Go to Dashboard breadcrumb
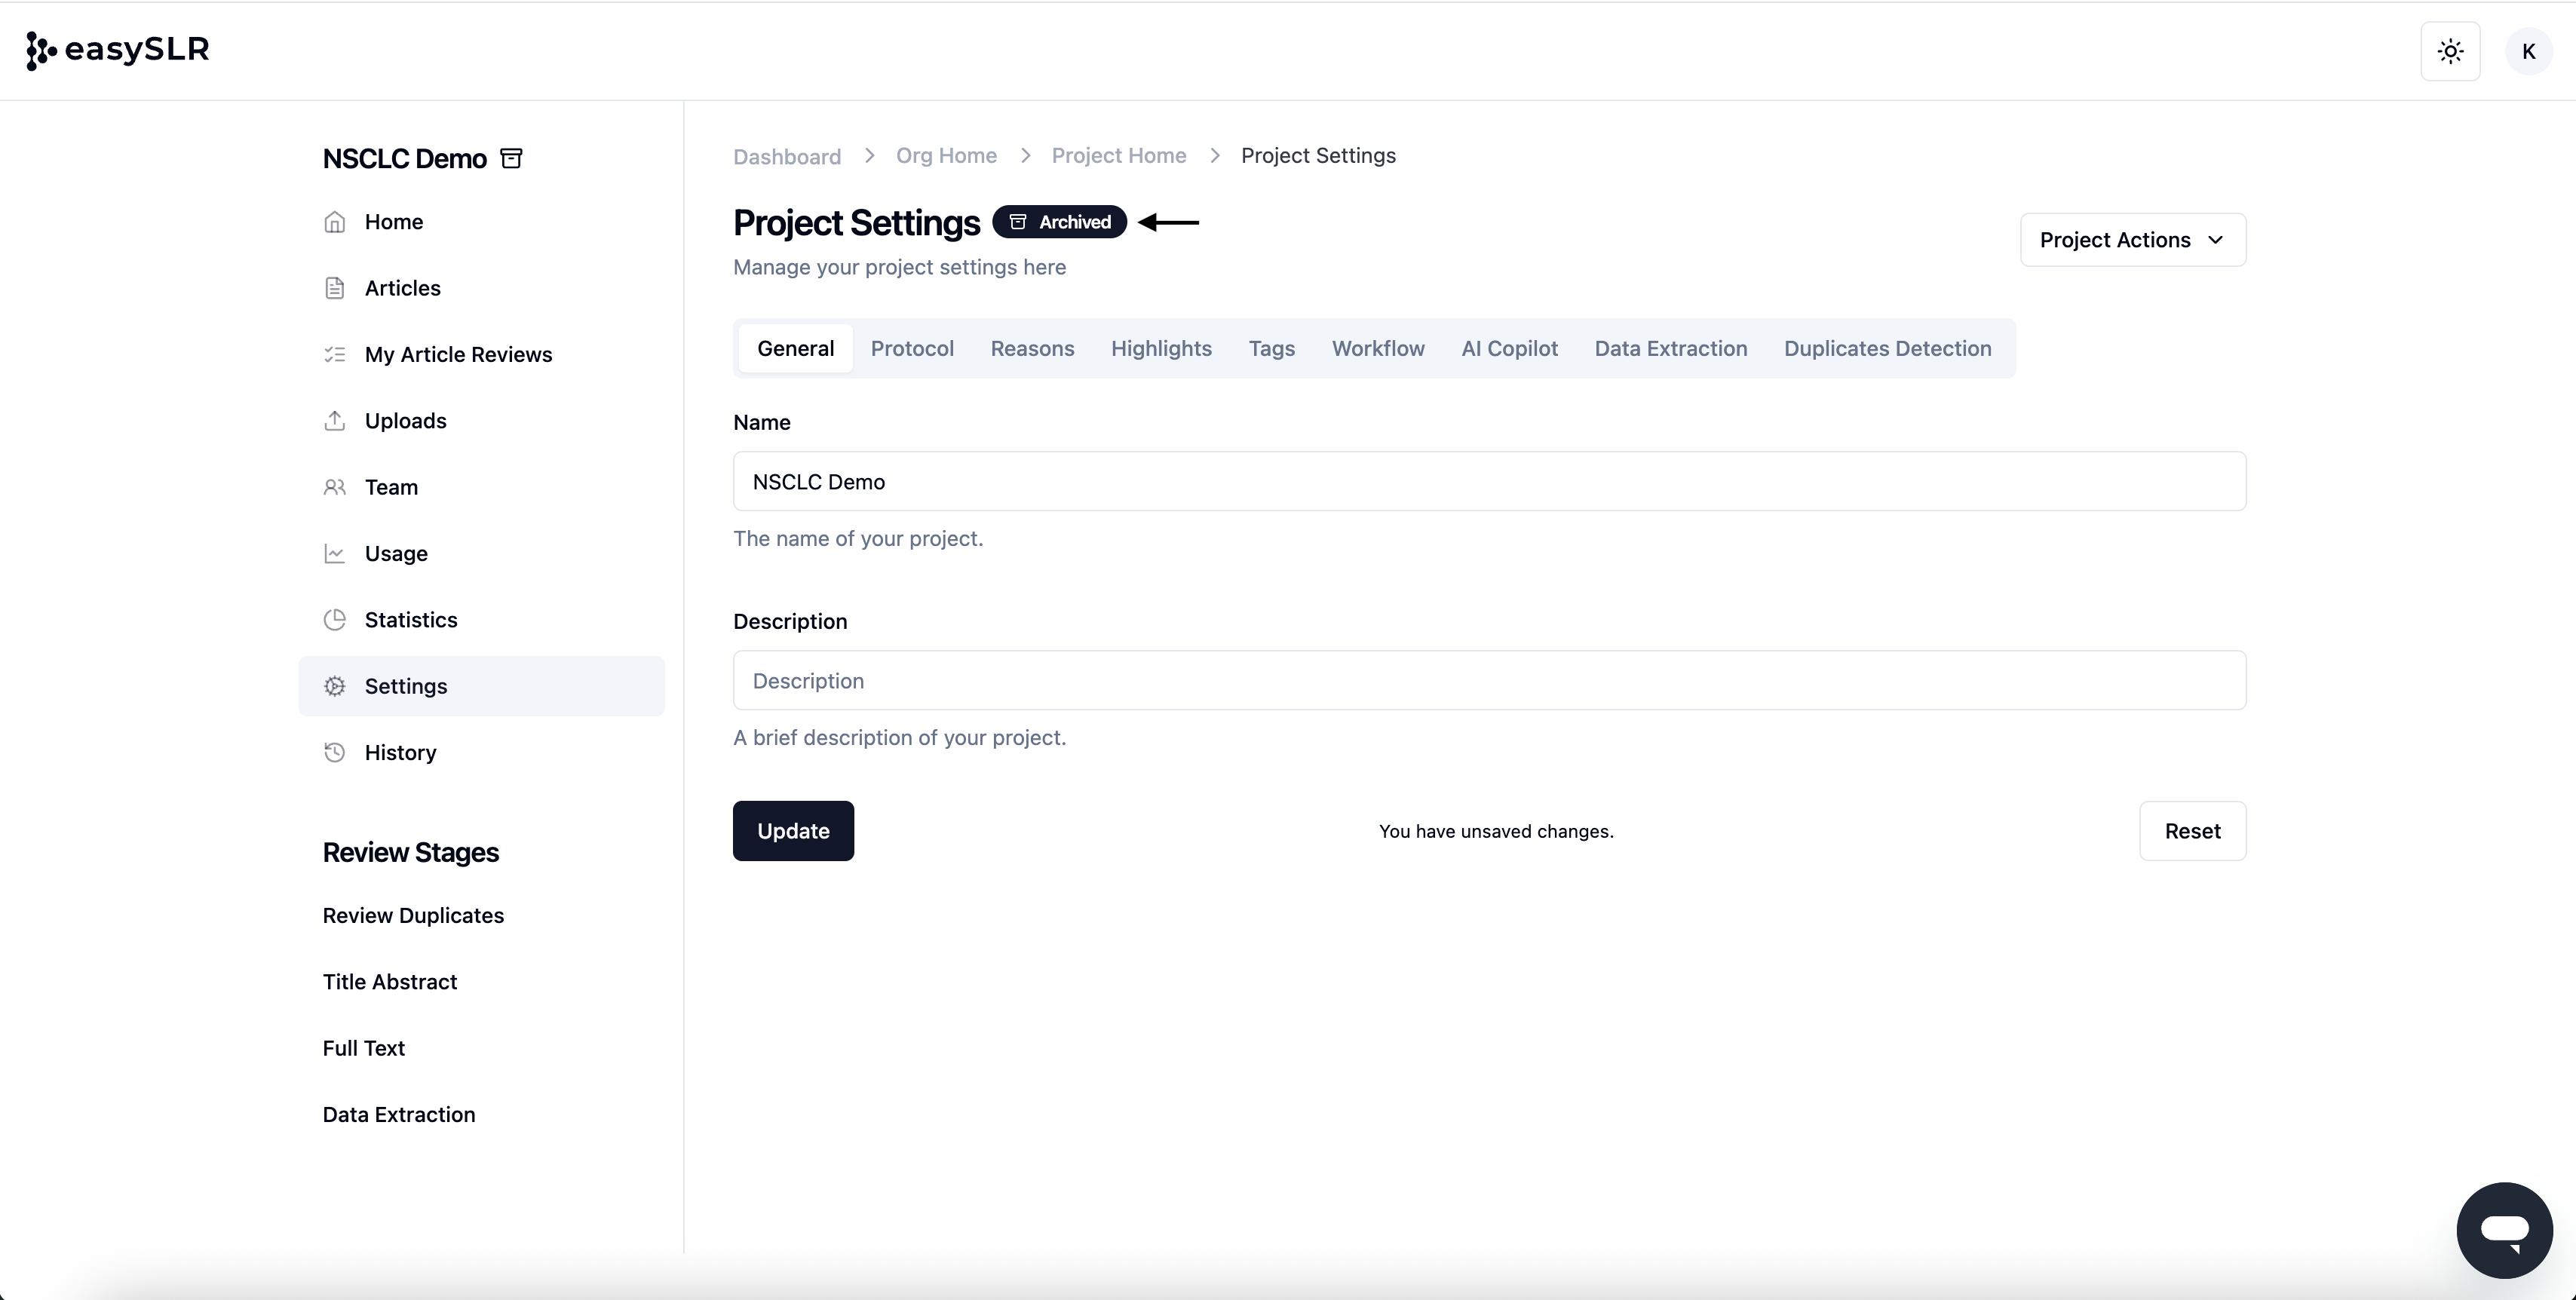Viewport: 2576px width, 1300px height. coord(787,156)
